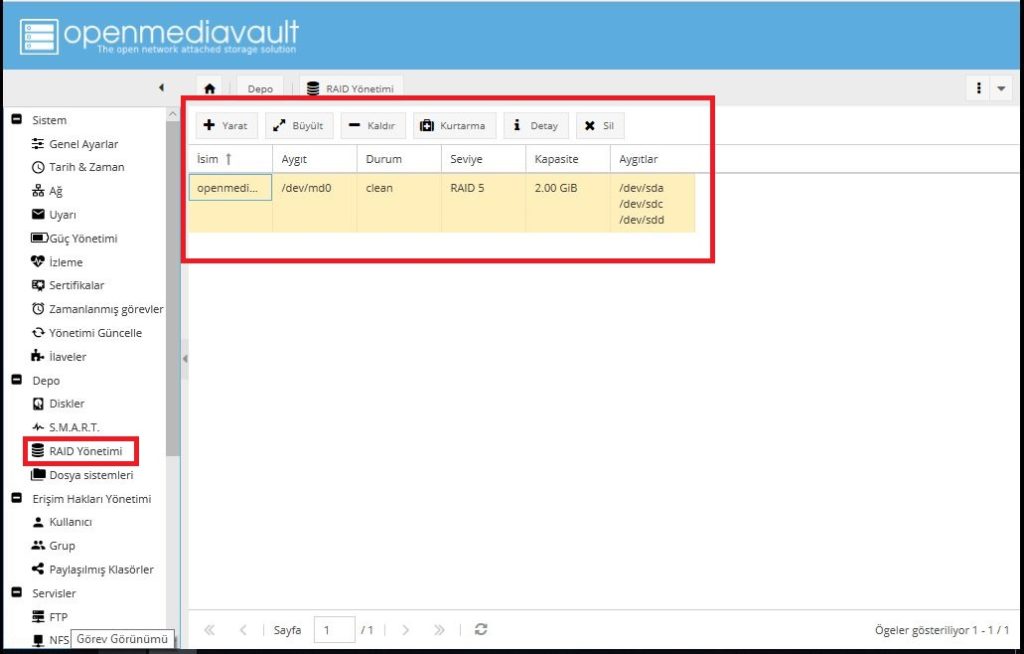Screen dimensions: 1024x654
Task: Expand the top-right dropdown arrow
Action: click(1001, 88)
